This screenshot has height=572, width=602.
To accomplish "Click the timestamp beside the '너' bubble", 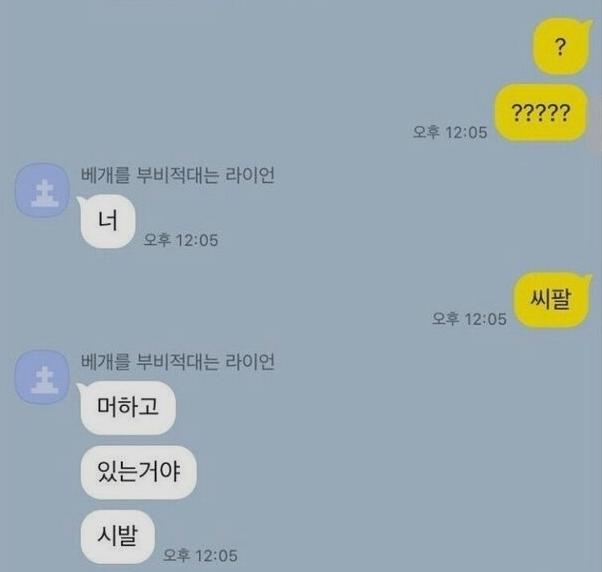I will click(181, 240).
